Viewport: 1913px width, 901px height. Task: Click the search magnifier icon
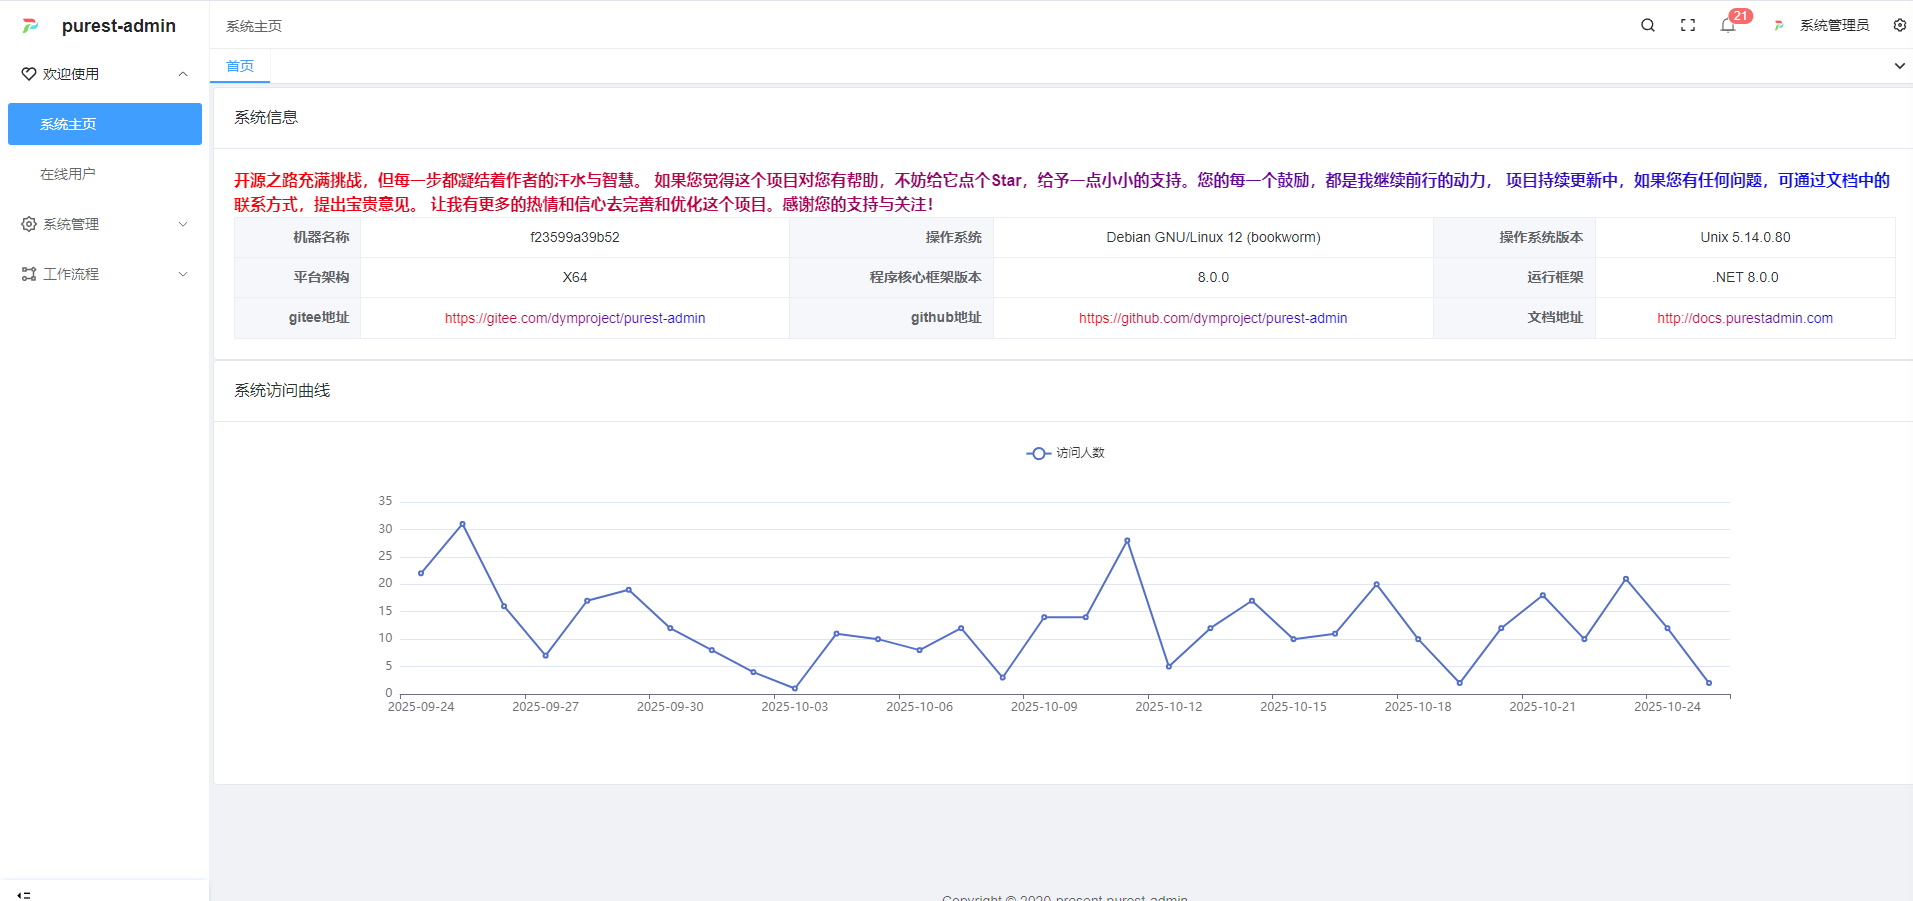click(1648, 25)
